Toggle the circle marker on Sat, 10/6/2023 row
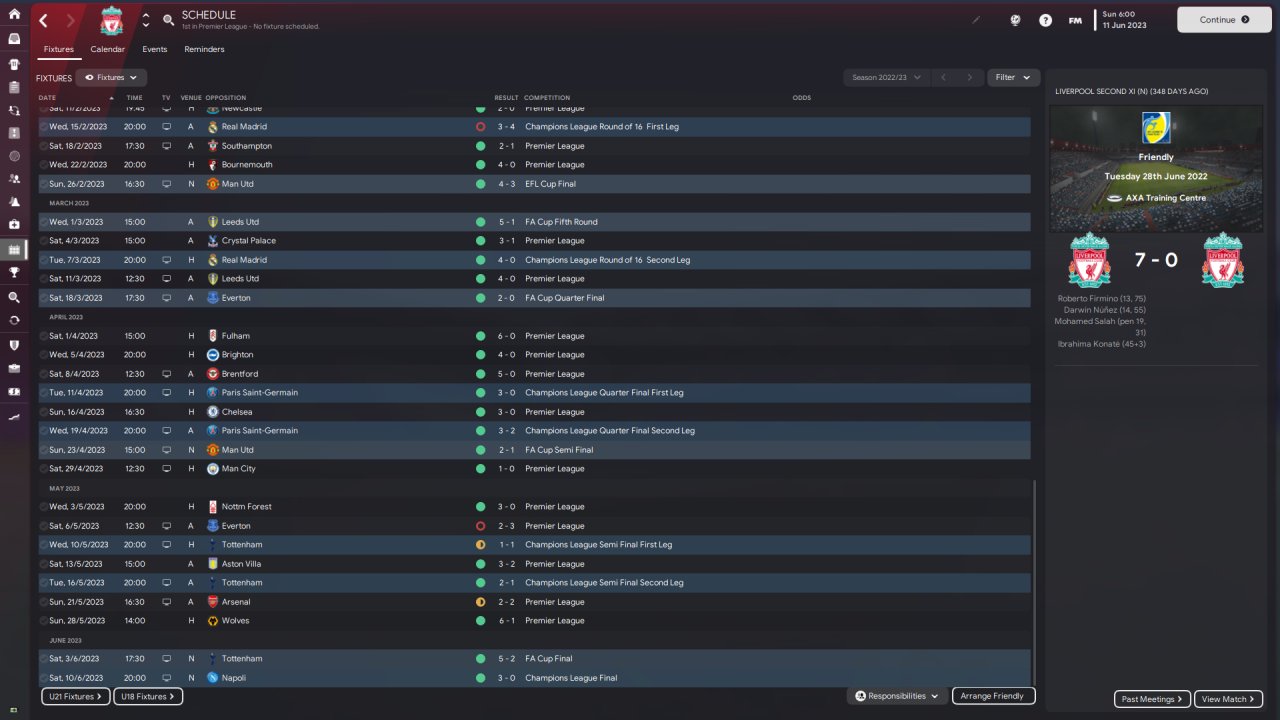 44,678
